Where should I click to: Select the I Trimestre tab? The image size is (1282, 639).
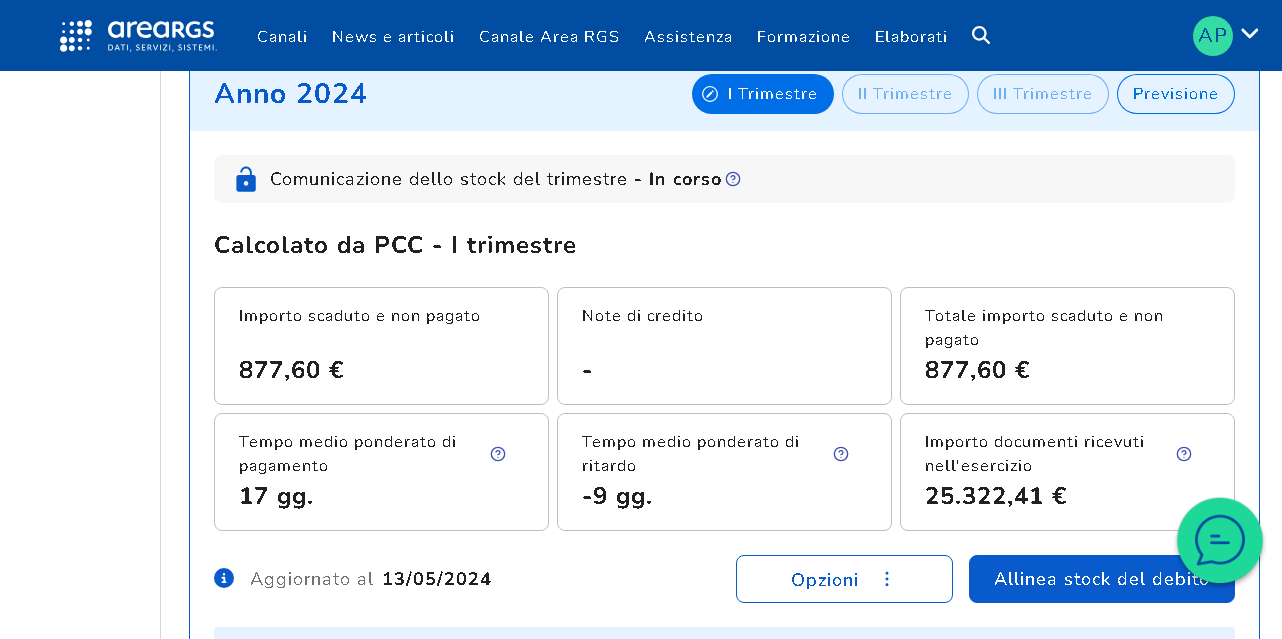click(x=762, y=94)
